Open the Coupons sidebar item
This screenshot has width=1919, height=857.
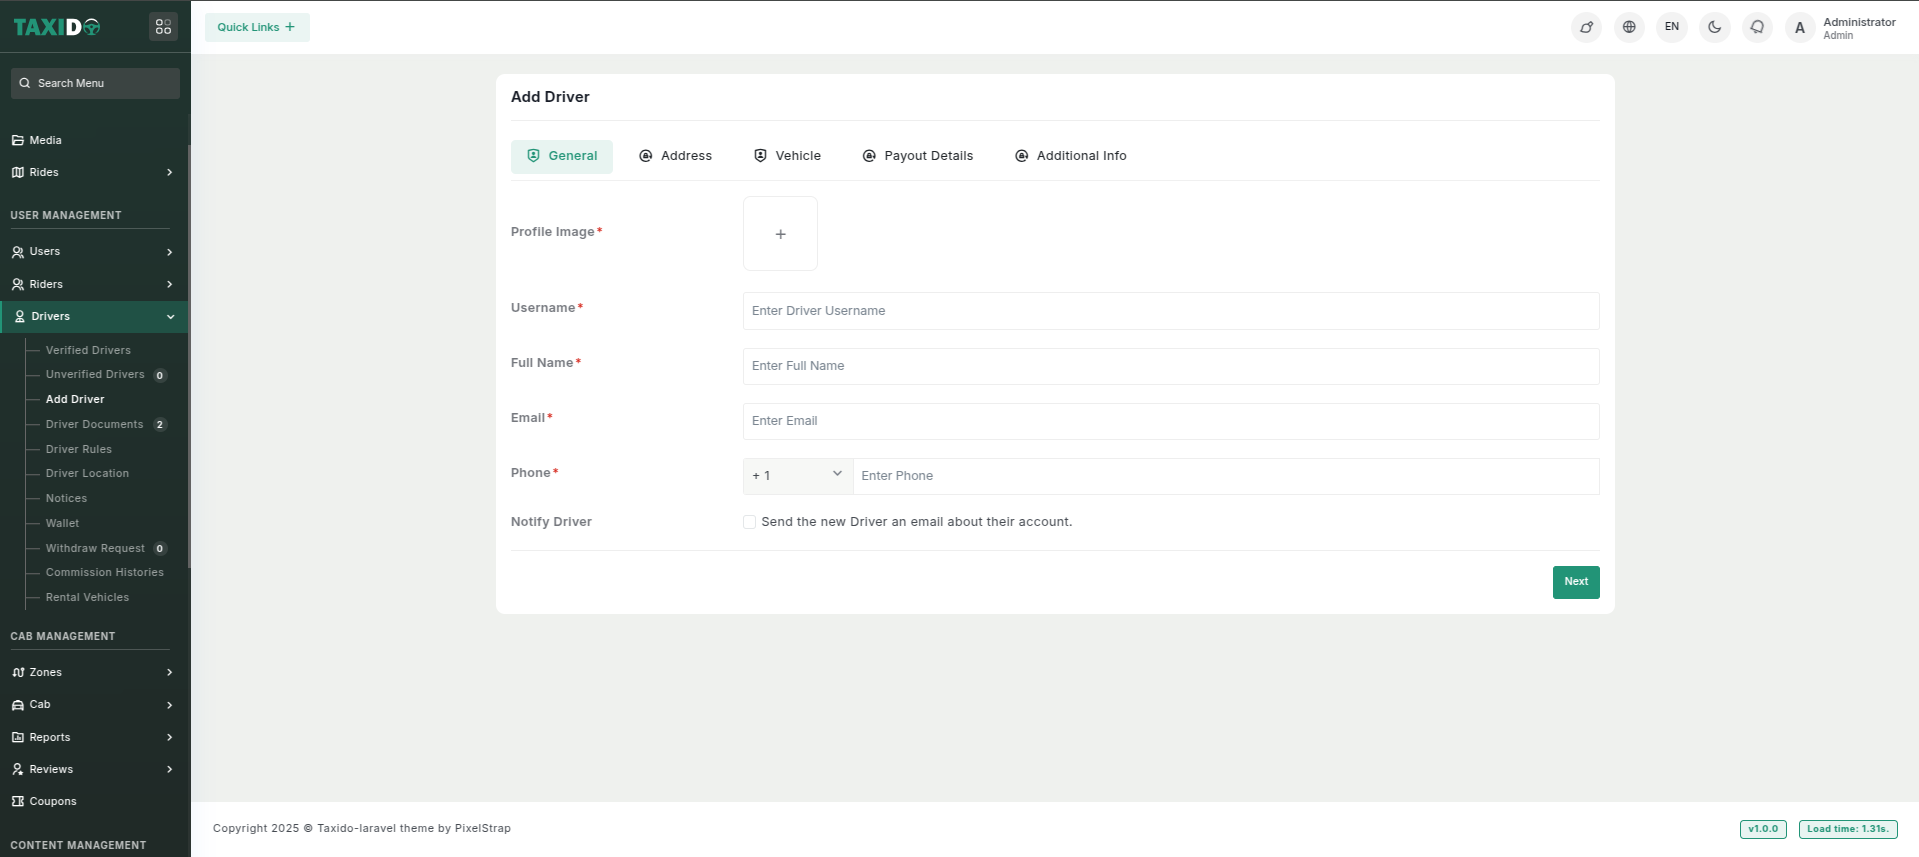tap(53, 801)
